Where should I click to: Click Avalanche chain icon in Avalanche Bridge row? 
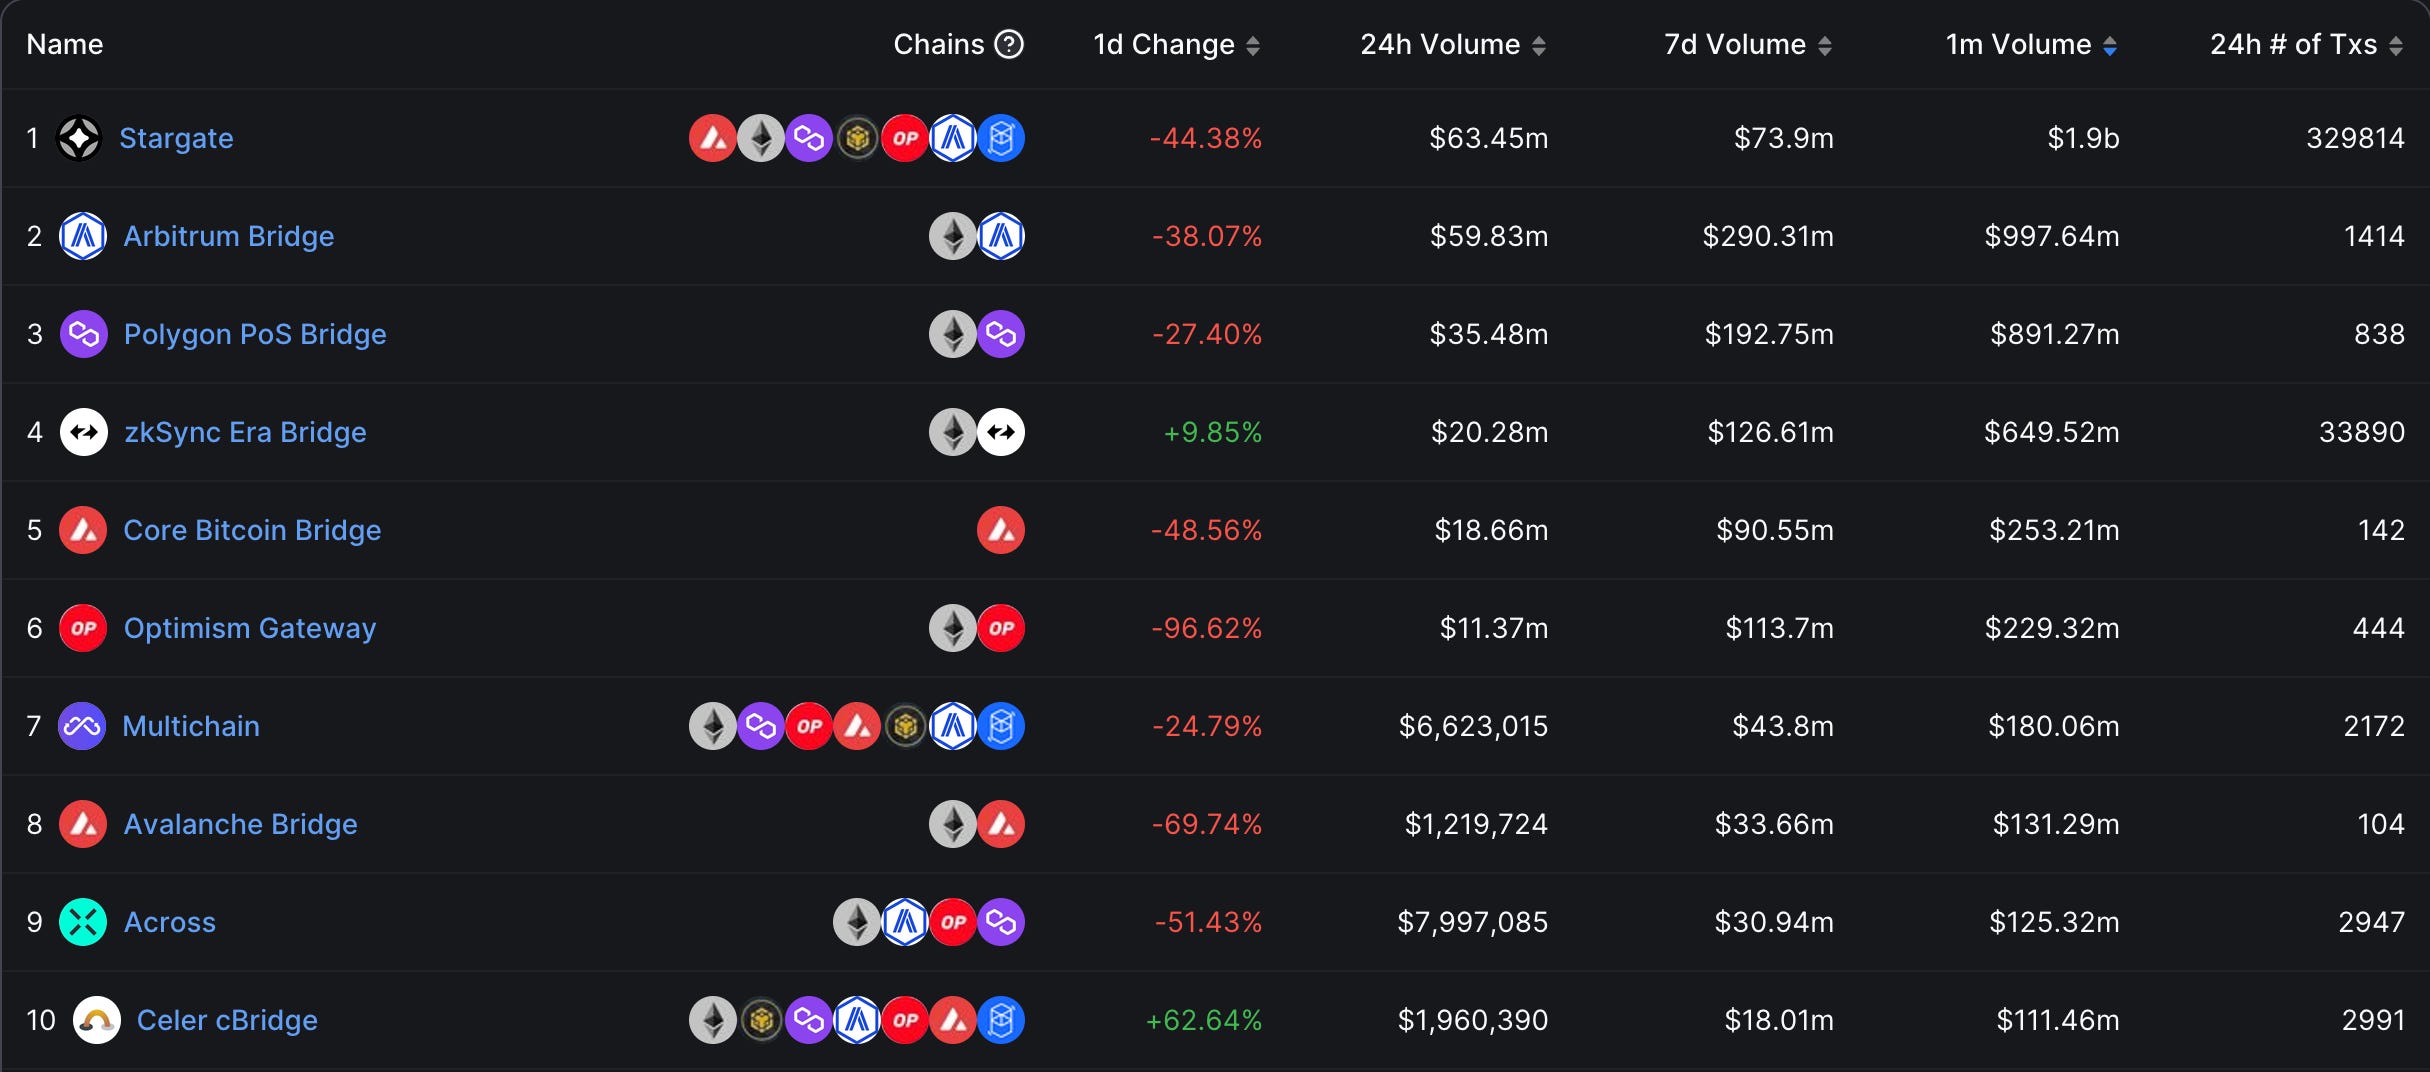point(1001,824)
